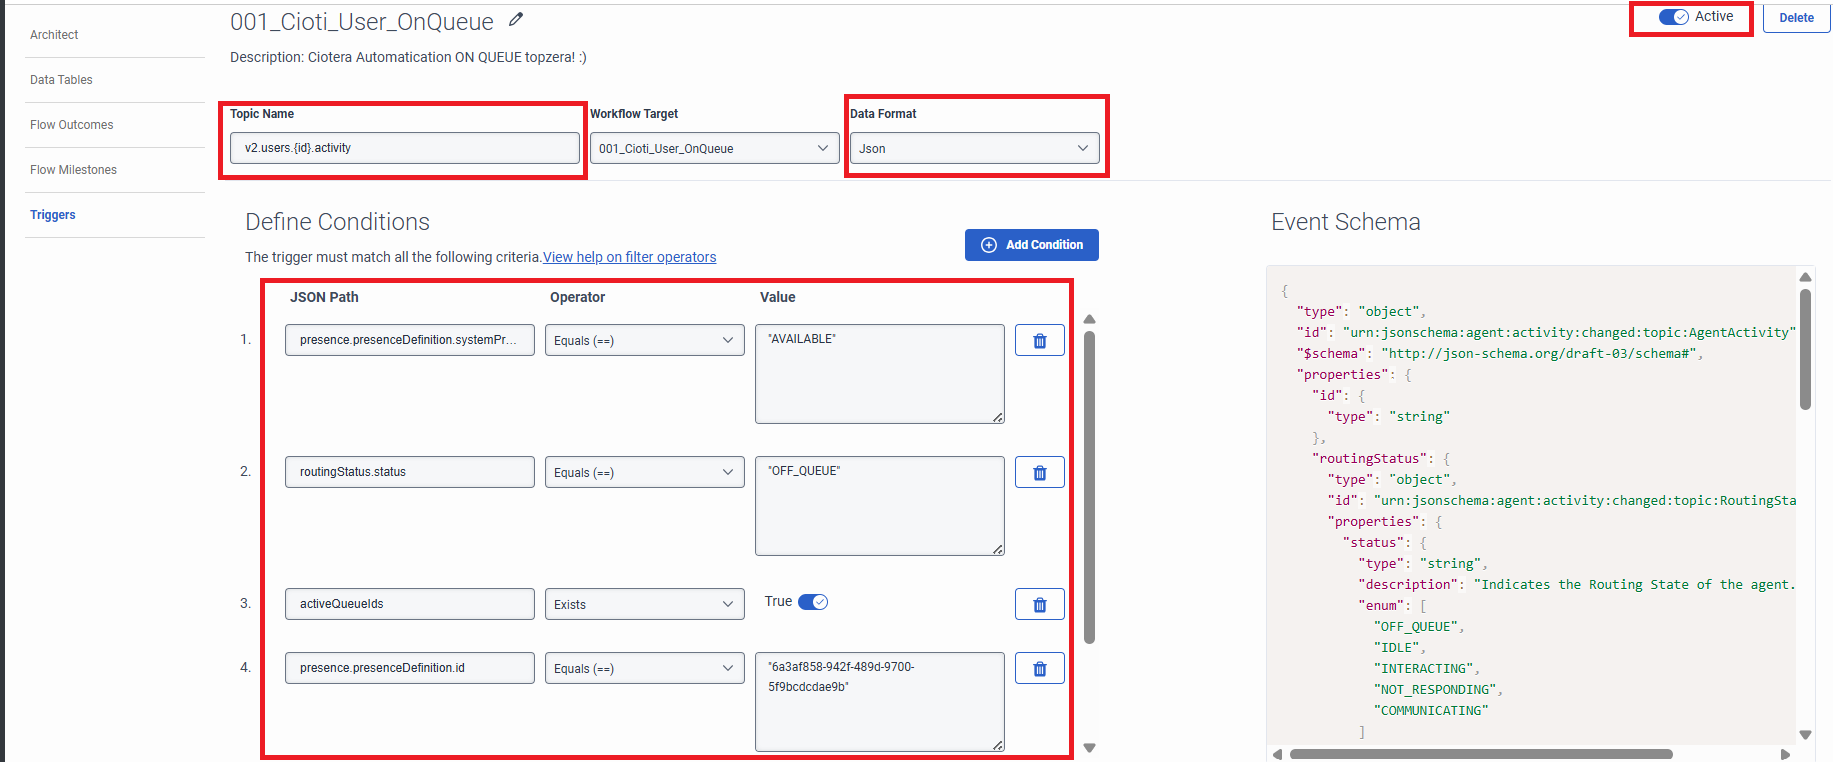
Task: Delete the AVAILABLE condition with its trash icon
Action: pos(1039,341)
